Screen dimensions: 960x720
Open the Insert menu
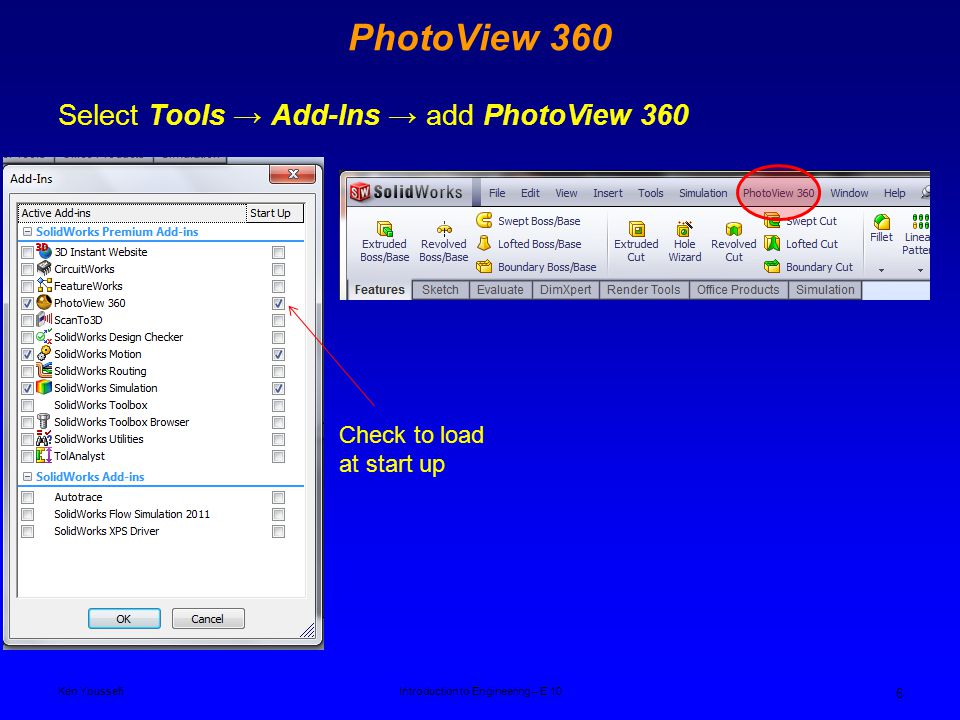pyautogui.click(x=608, y=193)
